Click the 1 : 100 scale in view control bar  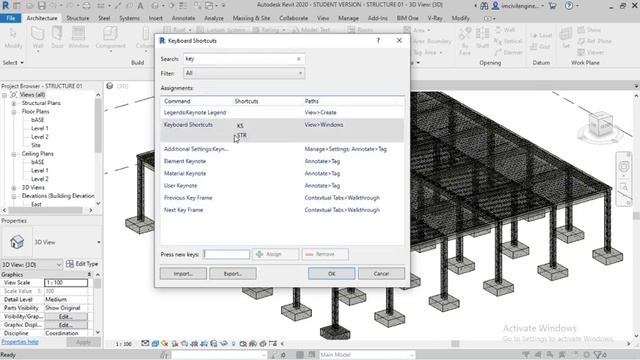point(123,344)
